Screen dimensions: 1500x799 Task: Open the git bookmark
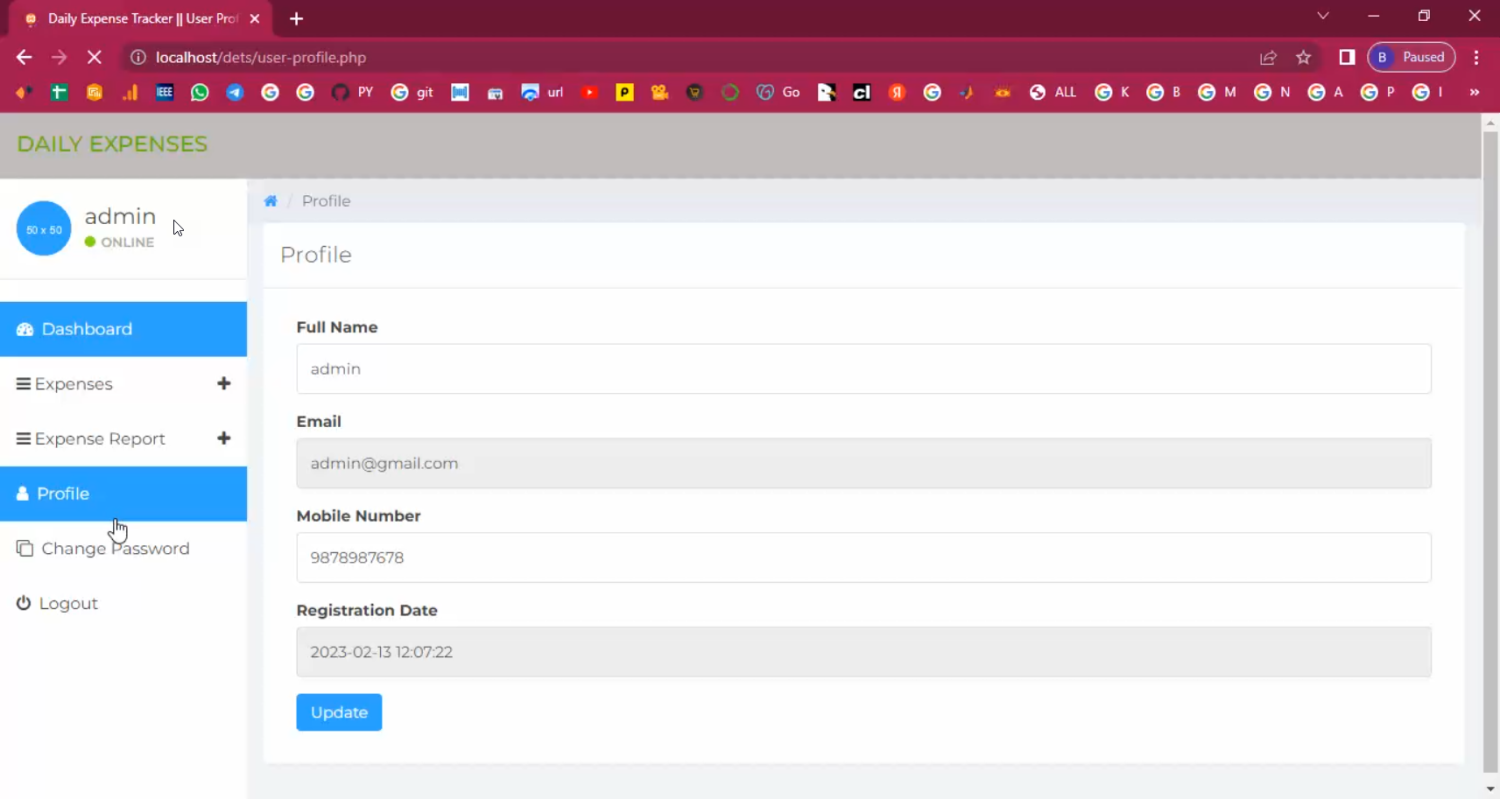pyautogui.click(x=412, y=92)
